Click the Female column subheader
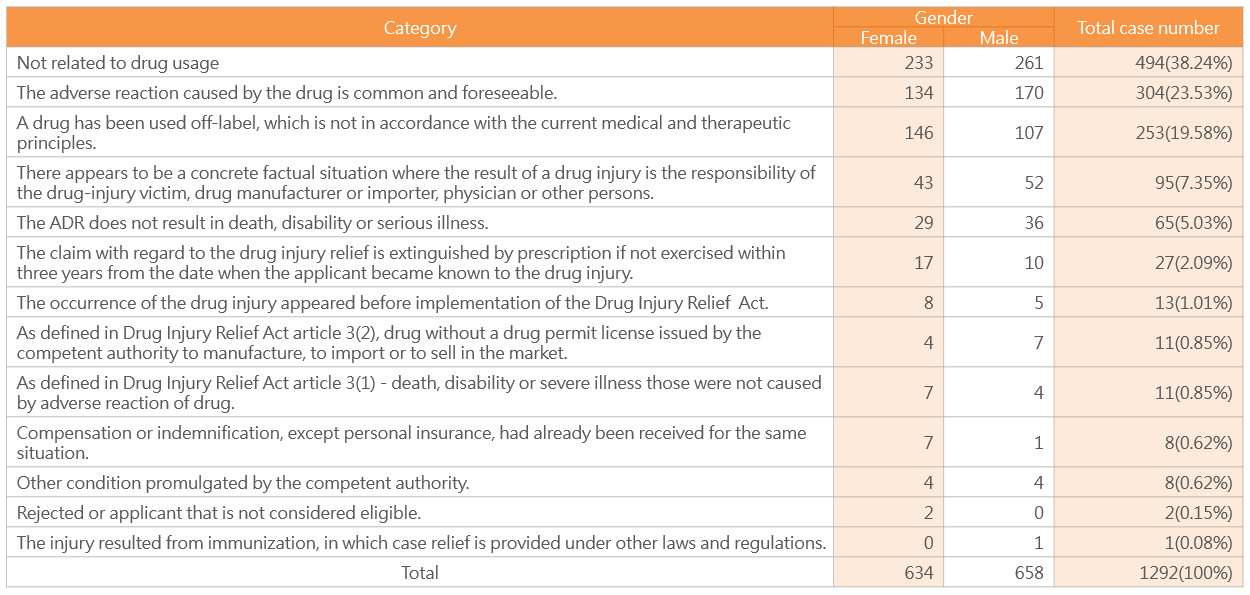 (888, 38)
